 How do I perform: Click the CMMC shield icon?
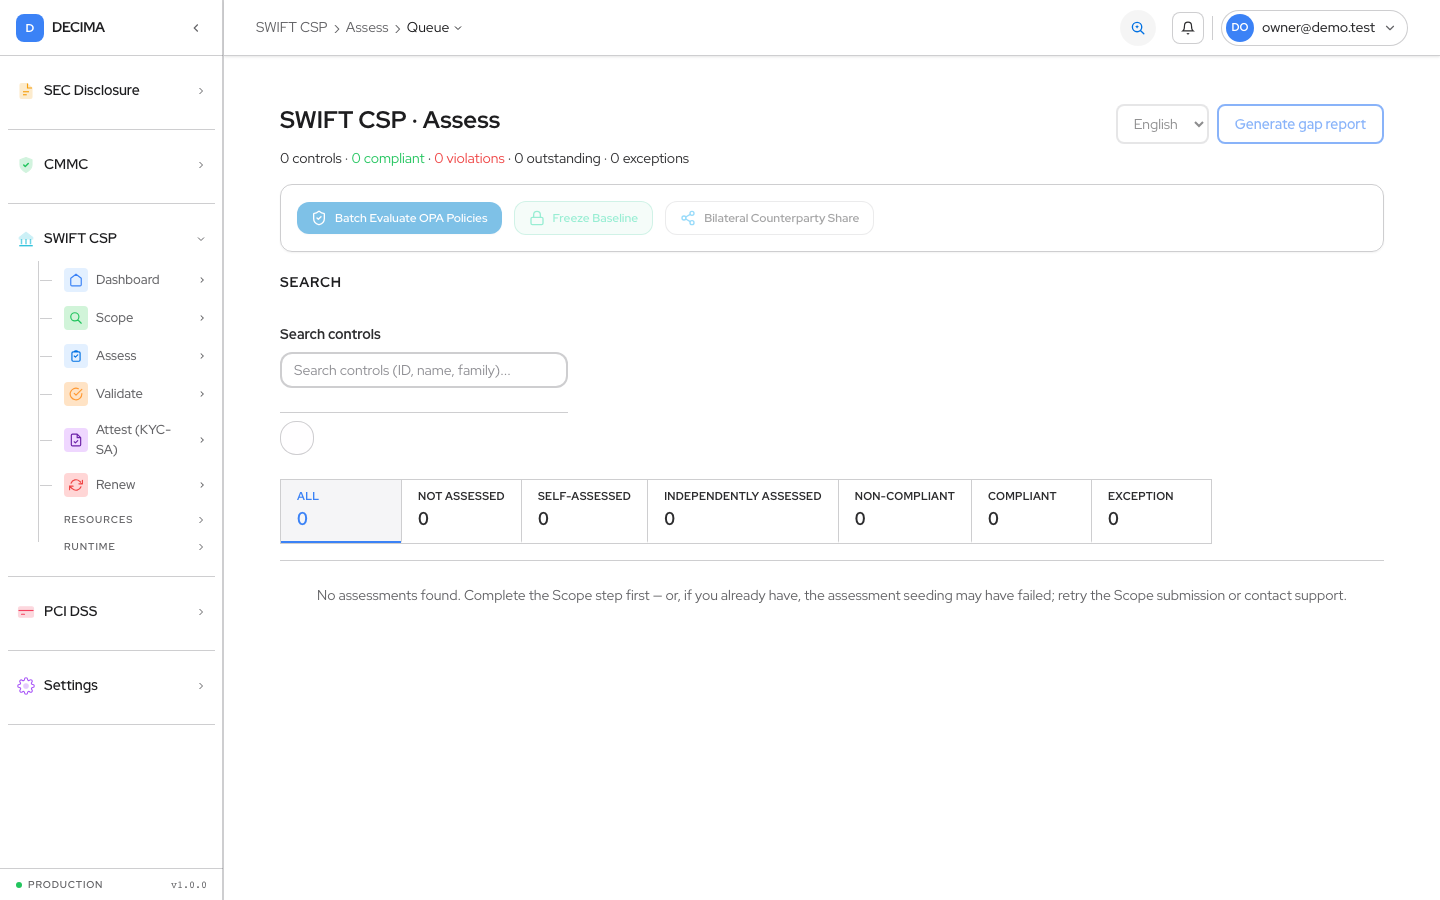[26, 165]
